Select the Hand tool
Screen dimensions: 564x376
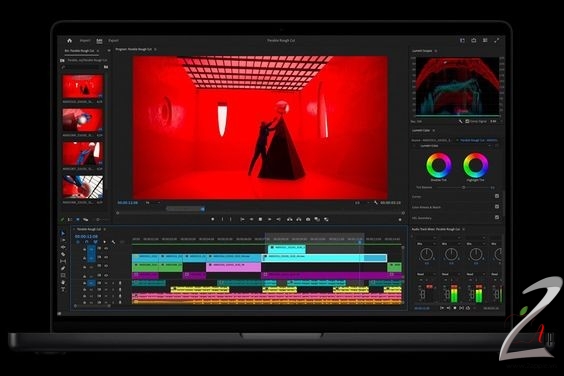pyautogui.click(x=63, y=282)
